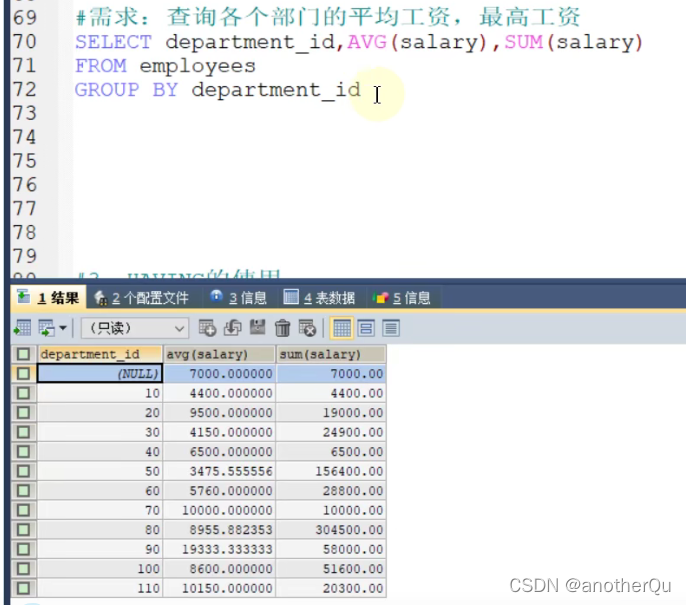The height and width of the screenshot is (605, 686).
Task: Select the 9500.000000 average cell
Action: 220,413
